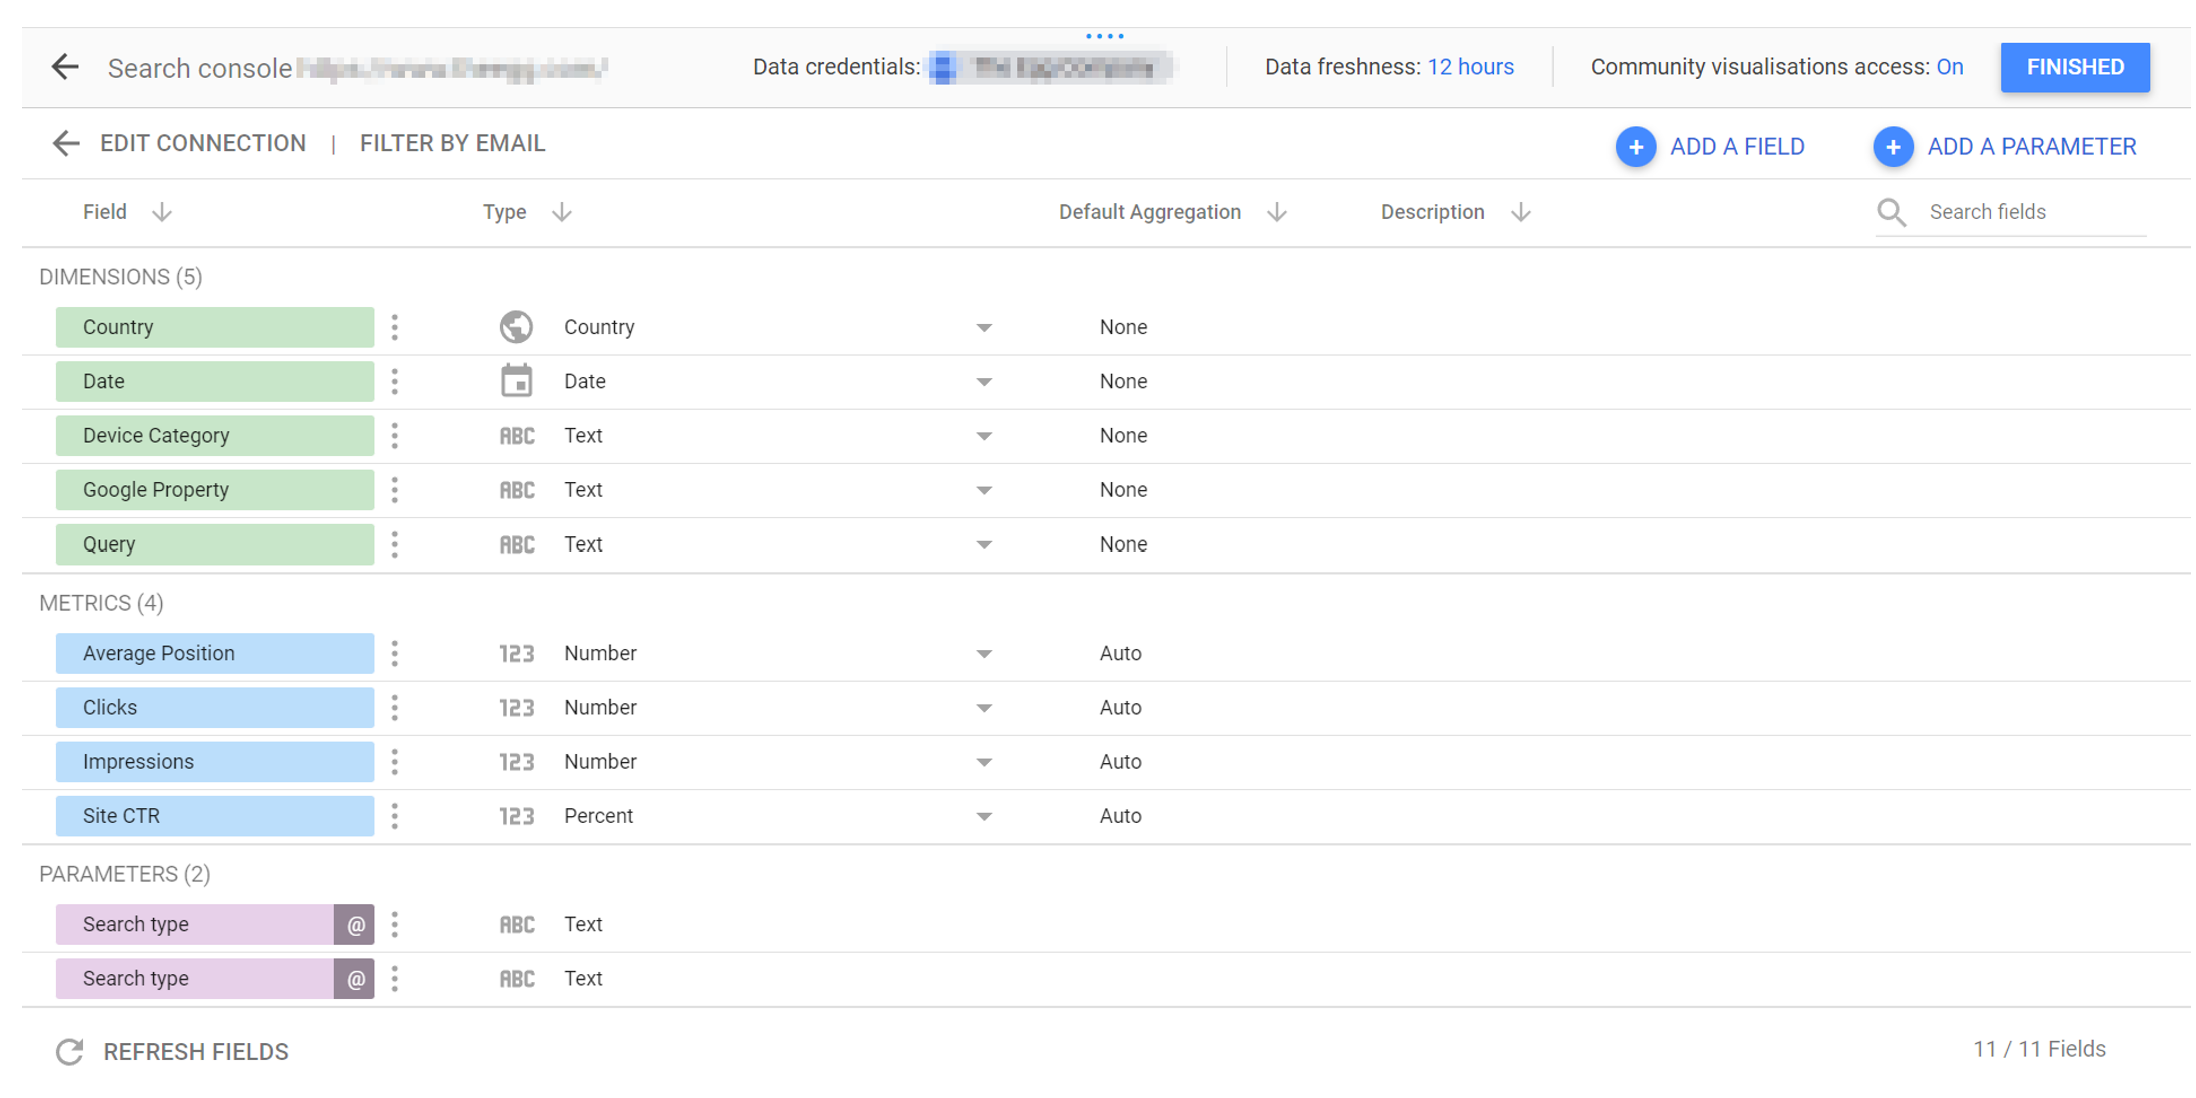Go back using the top-left arrow
The width and height of the screenshot is (2196, 1098).
tap(65, 67)
